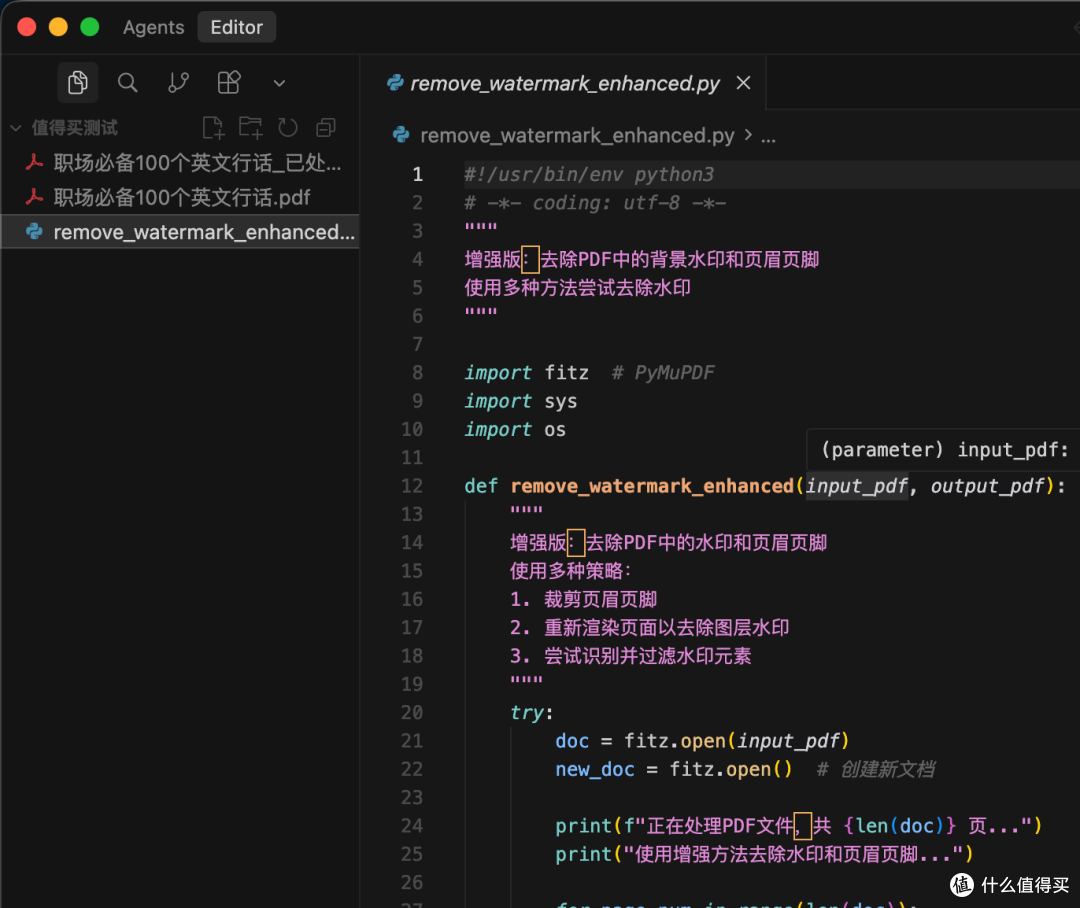Screen dimensions: 1080x908
Task: Select remove_watermark_enhanced... file in explorer
Action: tap(180, 232)
